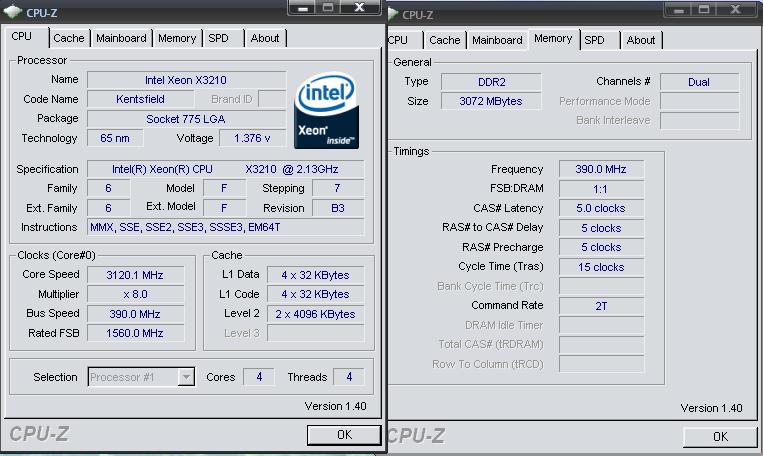The height and width of the screenshot is (456, 763).
Task: Click Channels # value Dual
Action: (x=699, y=82)
